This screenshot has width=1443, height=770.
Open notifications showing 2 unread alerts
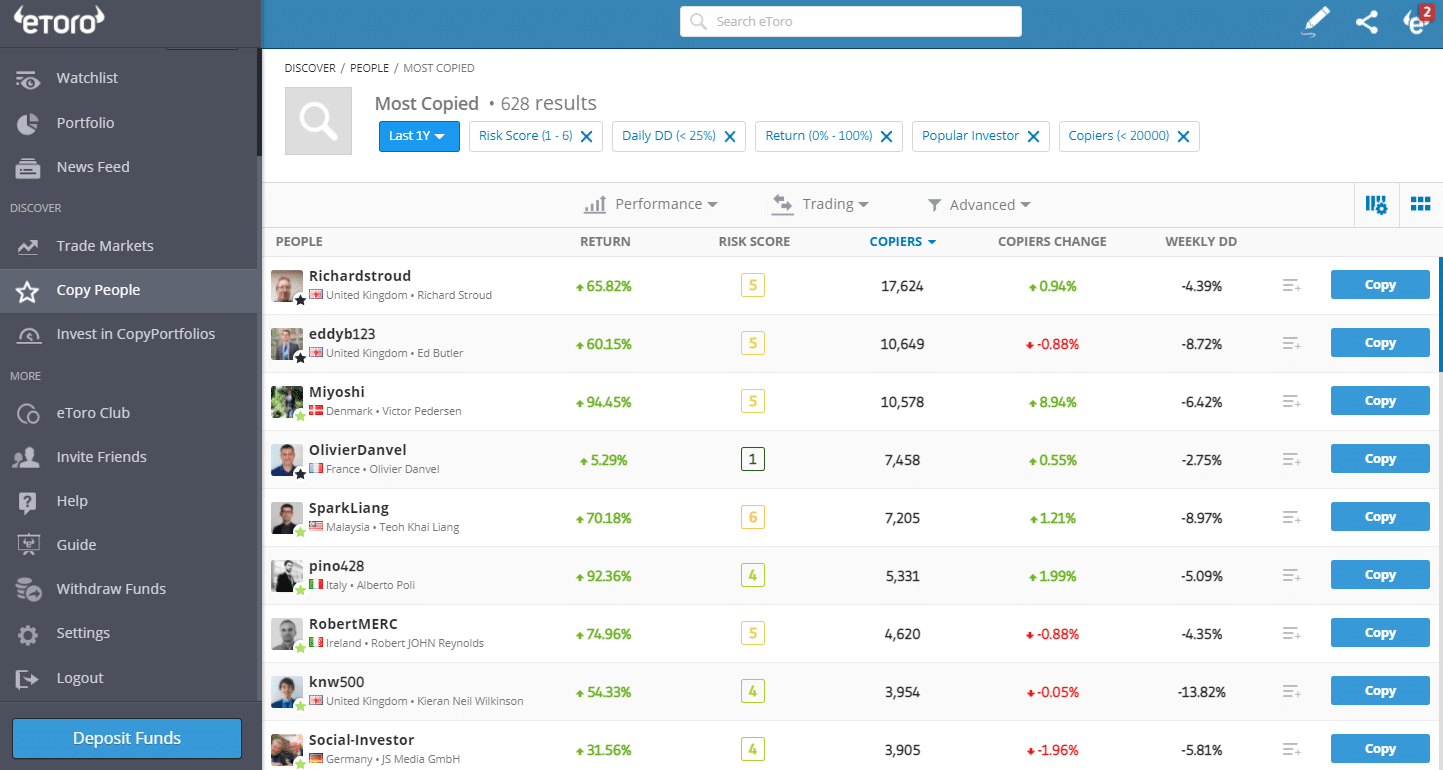tap(1416, 21)
